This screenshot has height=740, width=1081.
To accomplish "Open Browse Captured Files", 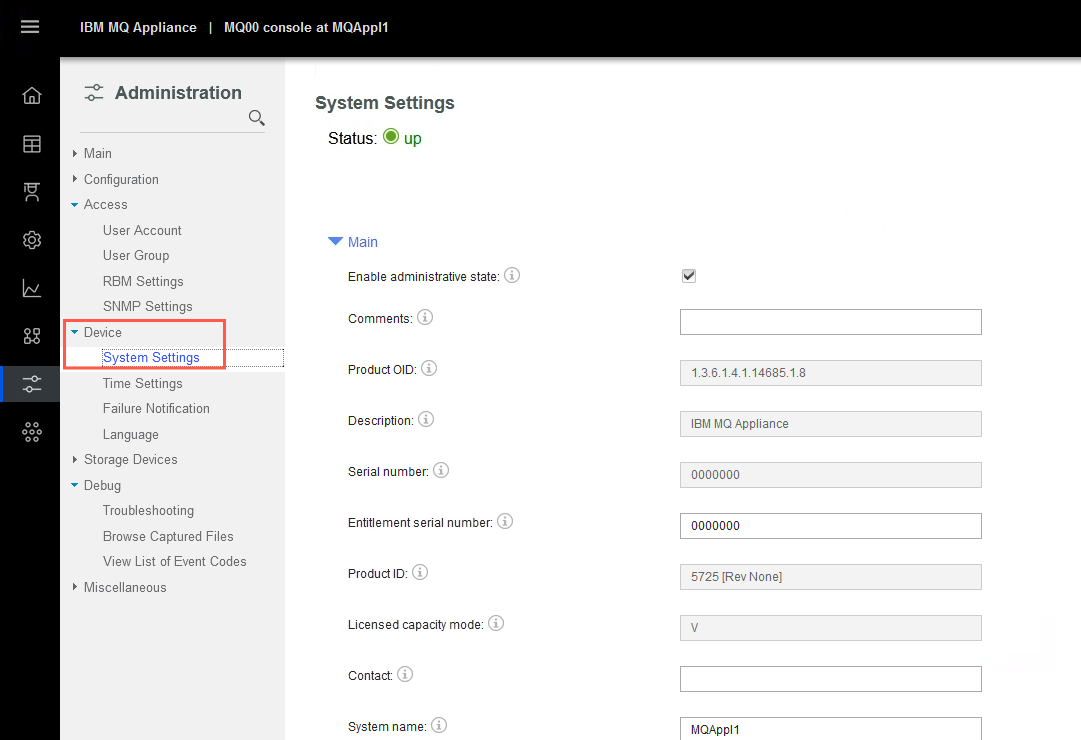I will pos(168,536).
